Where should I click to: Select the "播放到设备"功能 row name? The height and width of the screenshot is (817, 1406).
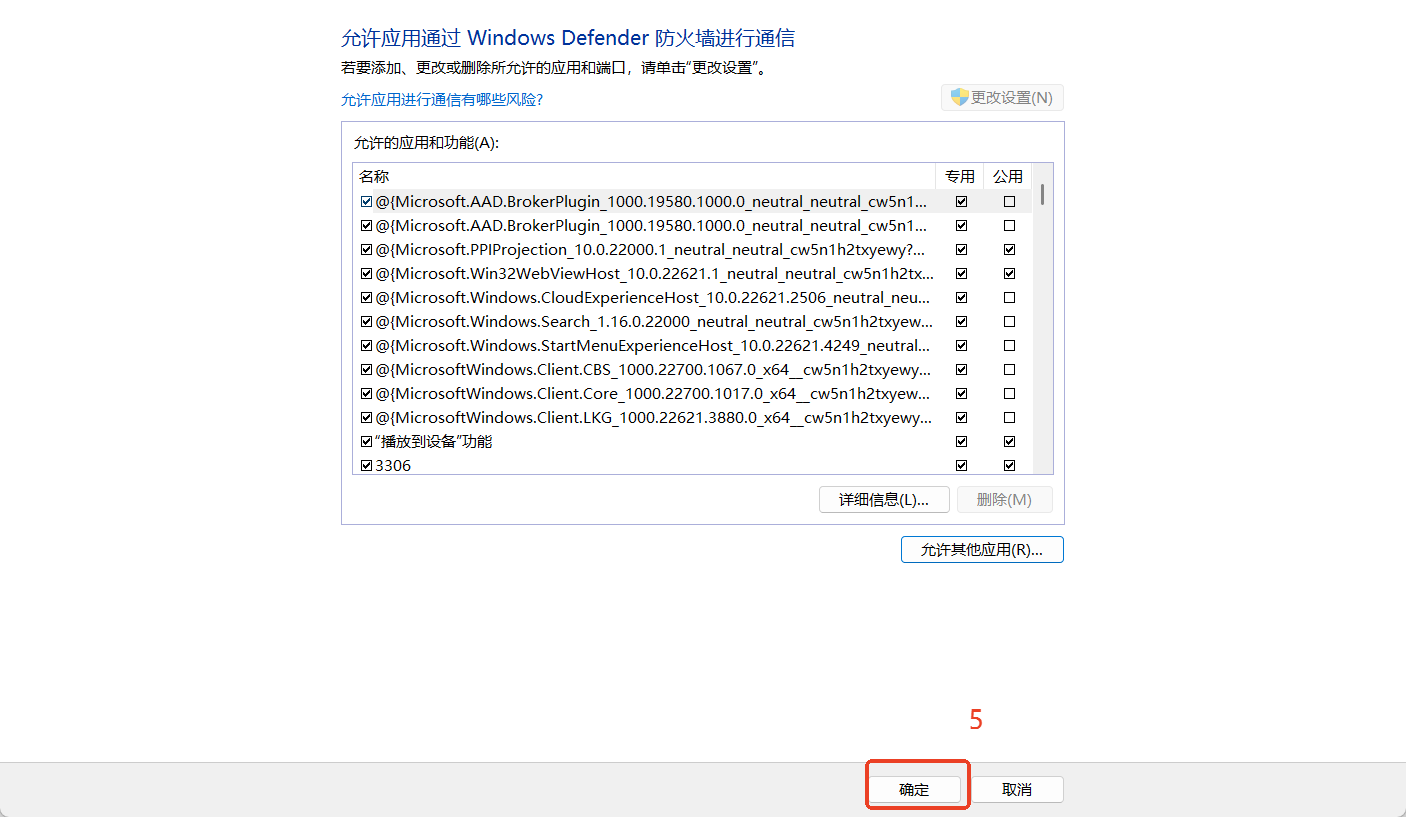(434, 441)
